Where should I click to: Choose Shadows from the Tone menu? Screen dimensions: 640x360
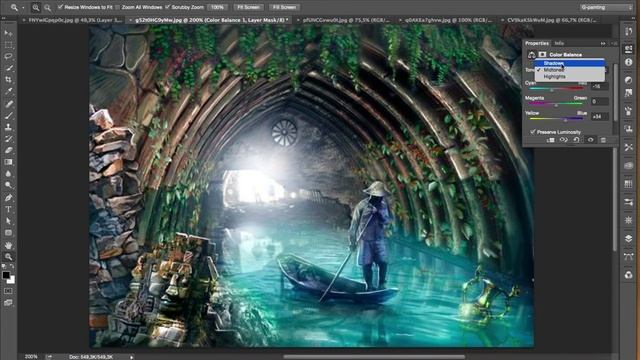click(569, 63)
